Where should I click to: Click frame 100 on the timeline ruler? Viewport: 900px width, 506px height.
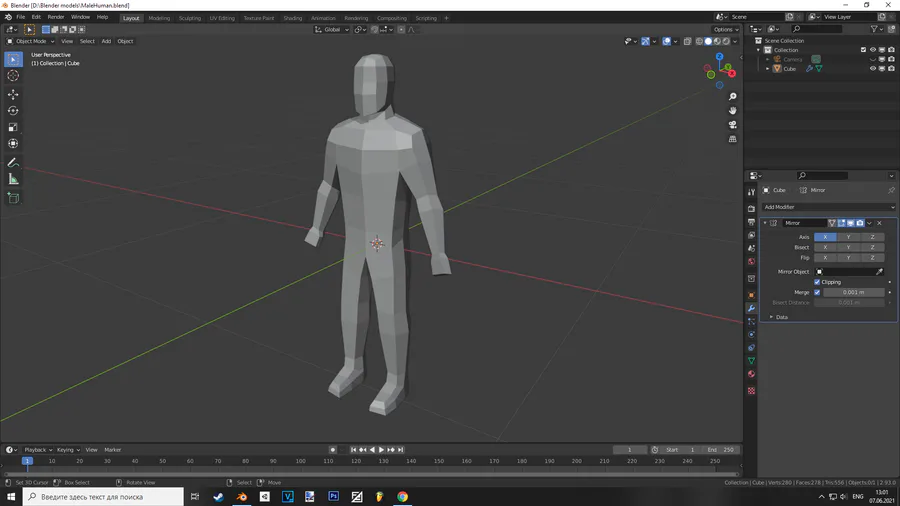300,461
